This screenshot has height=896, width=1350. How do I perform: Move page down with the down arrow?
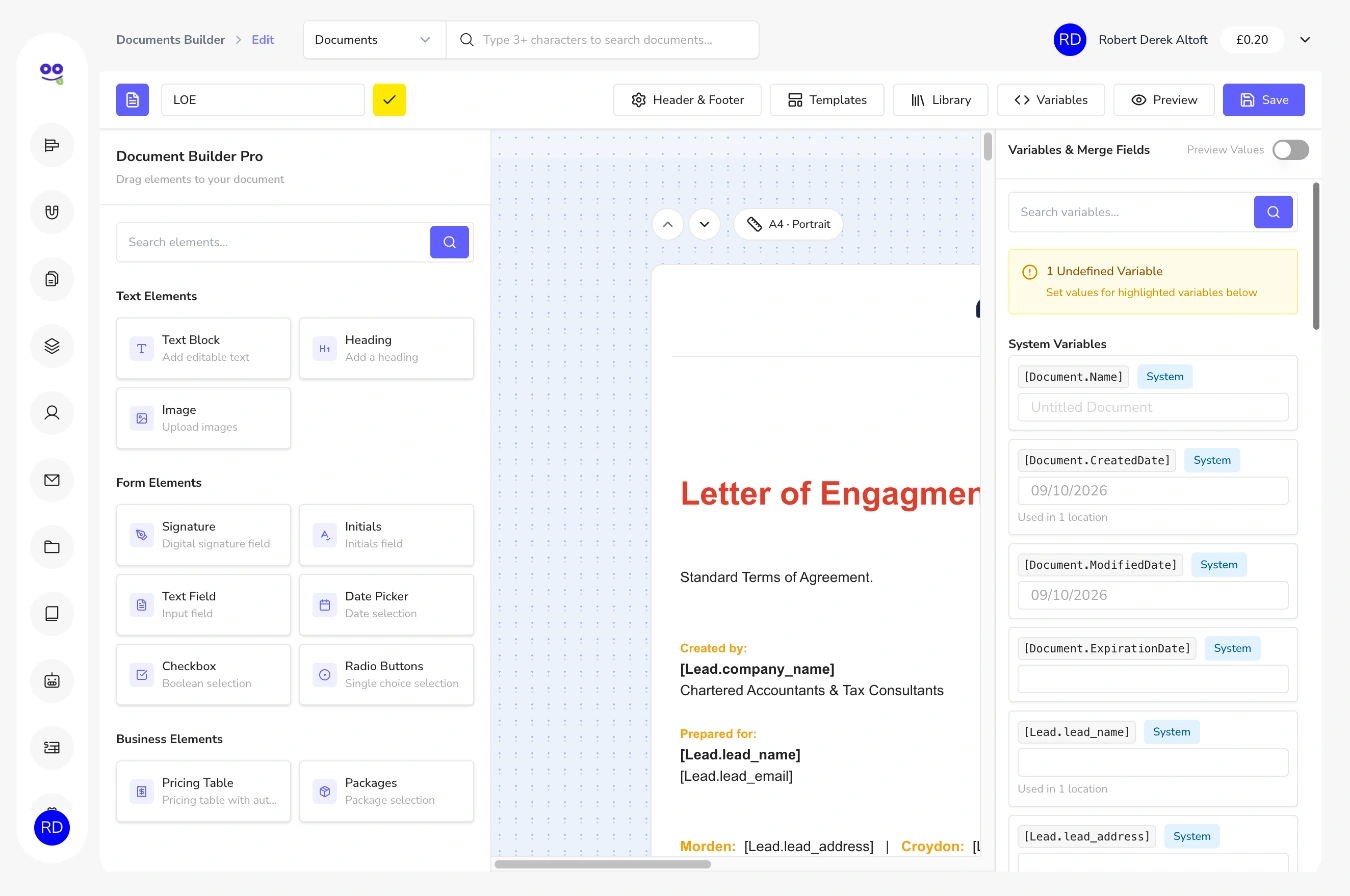pyautogui.click(x=704, y=224)
